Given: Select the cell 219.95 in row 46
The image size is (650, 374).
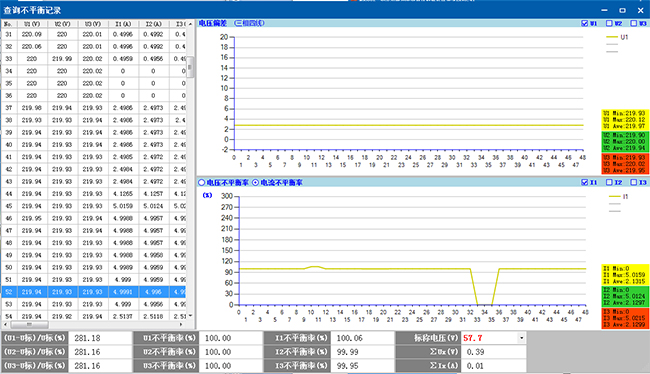Looking at the screenshot, I should (32, 218).
